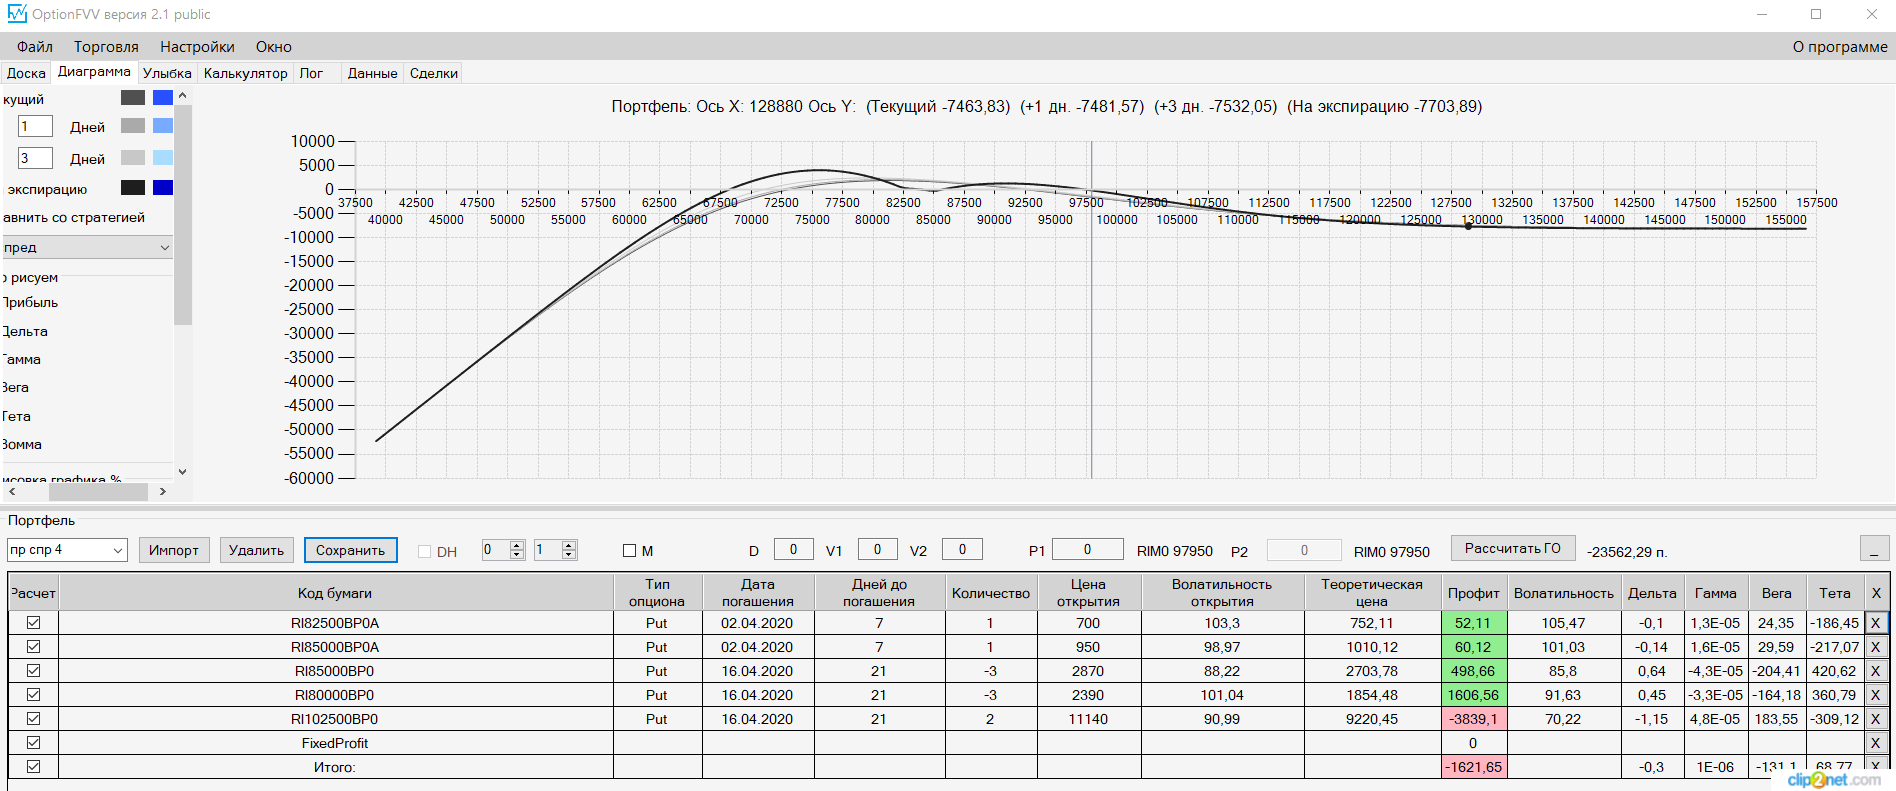Image resolution: width=1896 pixels, height=791 pixels.
Task: Click the left panel scroll-left arrow
Action: (12, 491)
